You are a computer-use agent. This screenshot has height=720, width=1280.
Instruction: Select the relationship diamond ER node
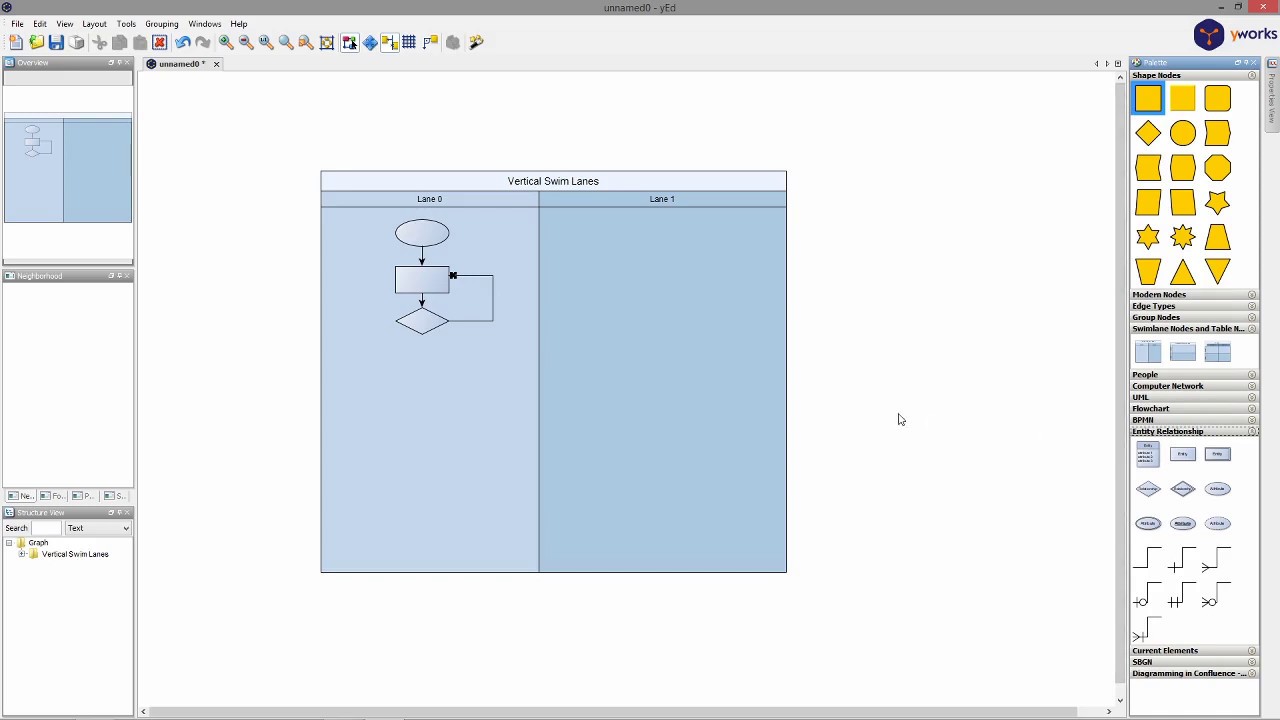pyautogui.click(x=1148, y=489)
